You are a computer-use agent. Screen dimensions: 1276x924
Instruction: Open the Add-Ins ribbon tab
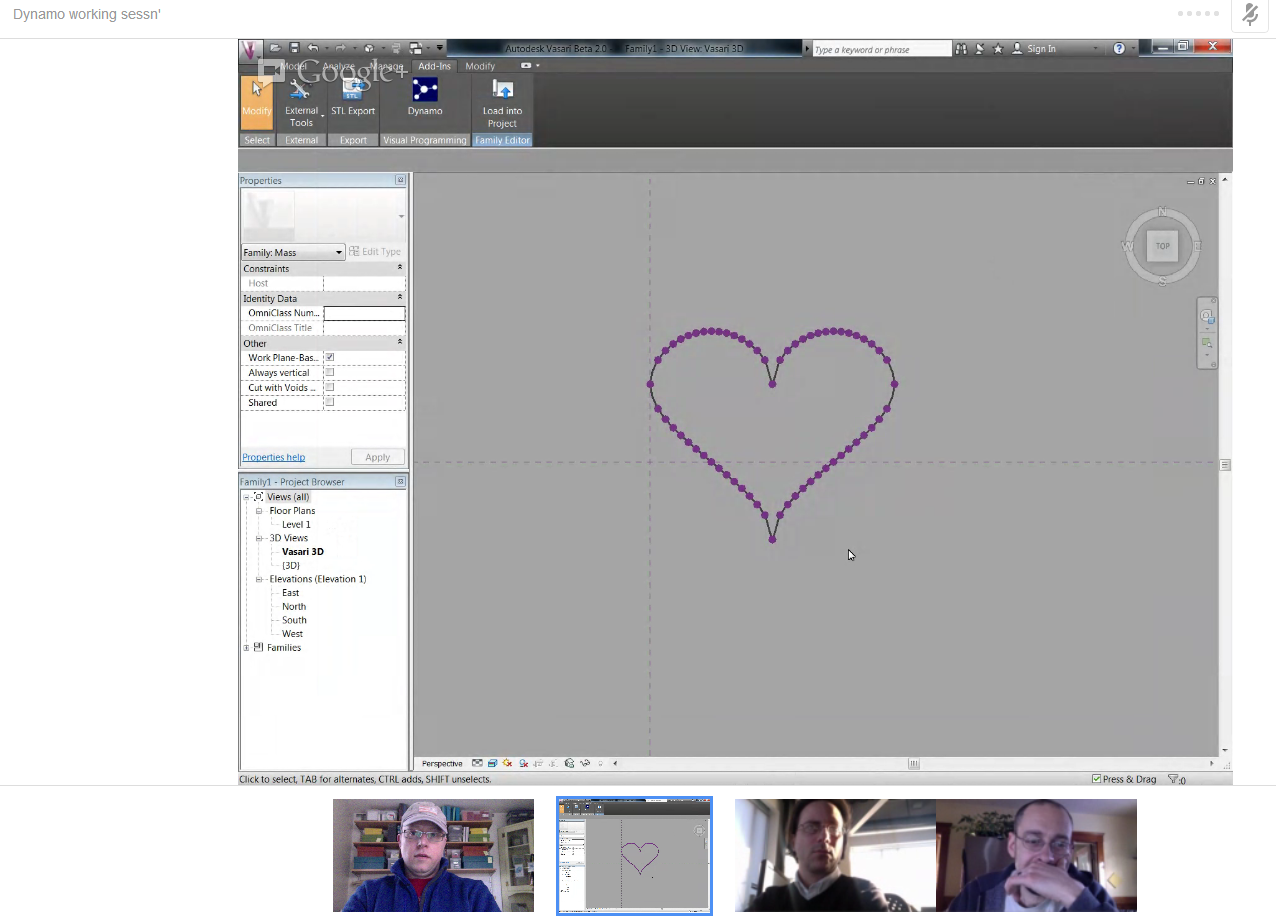tap(434, 66)
